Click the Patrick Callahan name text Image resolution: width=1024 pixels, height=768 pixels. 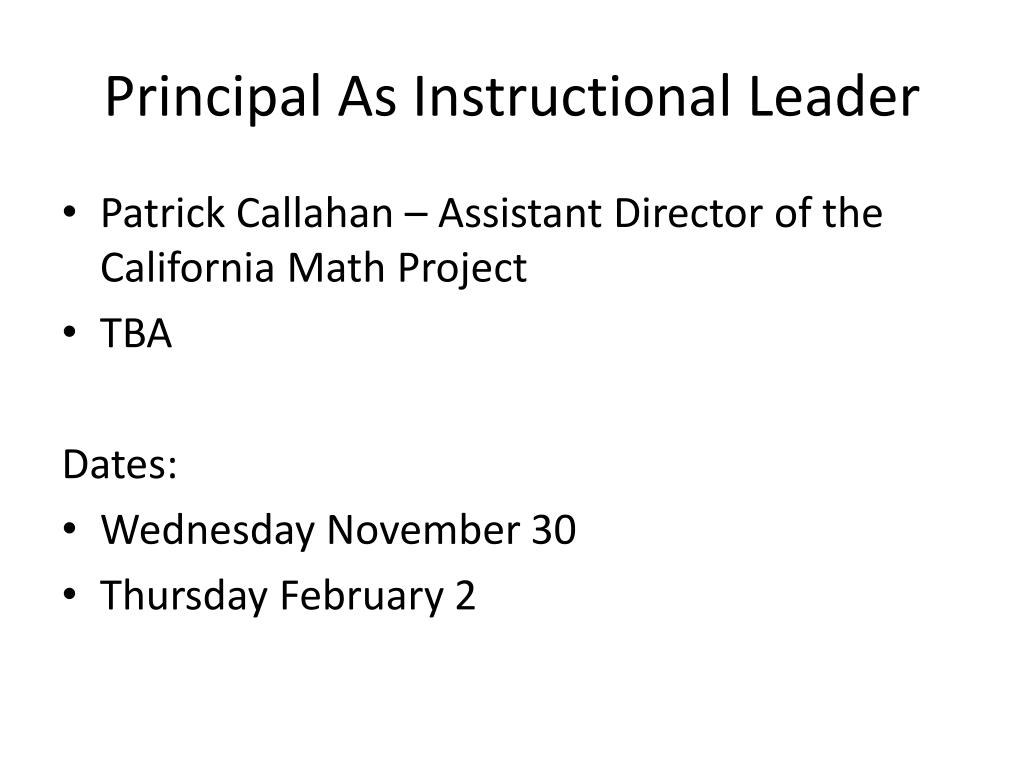[246, 213]
